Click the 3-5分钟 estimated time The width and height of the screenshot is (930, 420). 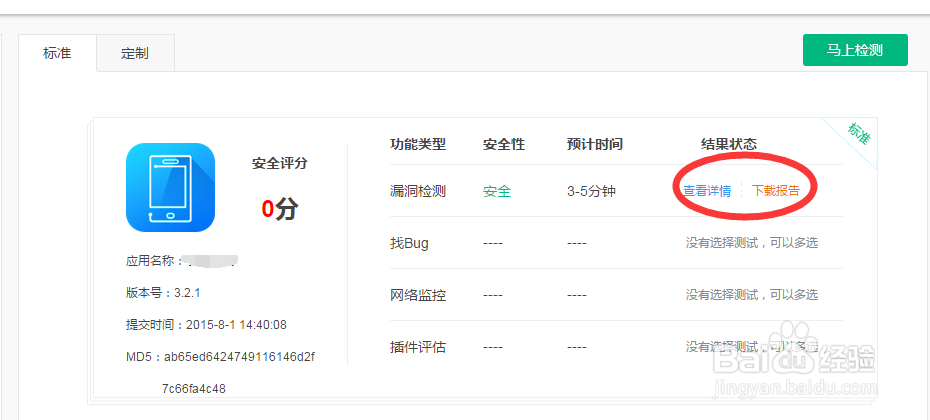pyautogui.click(x=591, y=191)
